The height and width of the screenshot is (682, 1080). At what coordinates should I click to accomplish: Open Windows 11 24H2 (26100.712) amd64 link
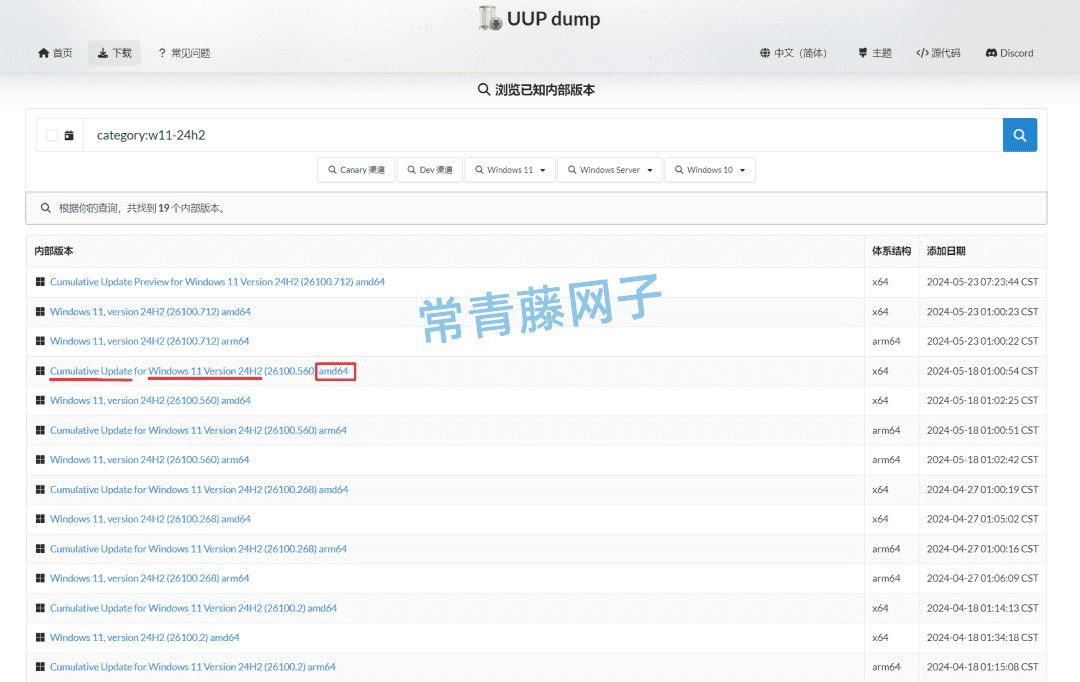pos(150,311)
